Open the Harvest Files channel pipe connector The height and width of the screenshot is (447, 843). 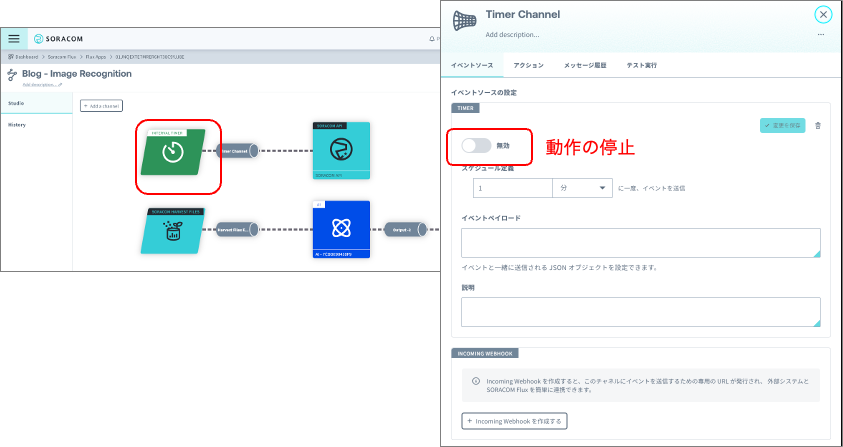tap(237, 230)
